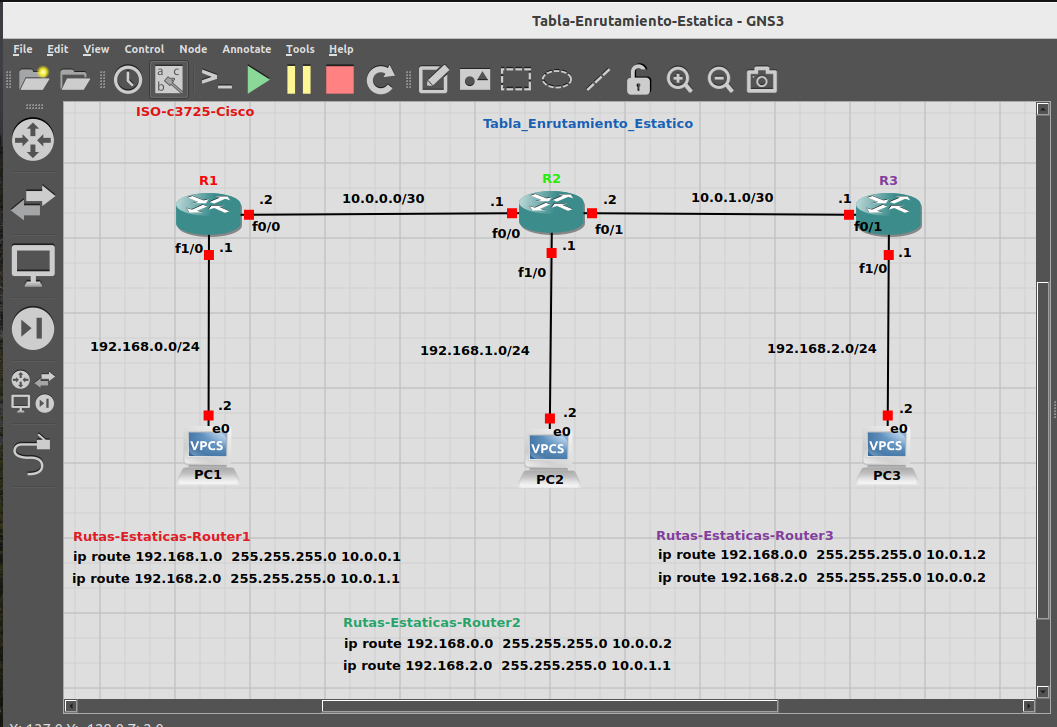Click the horizontal scrollbar left arrow
The width and height of the screenshot is (1057, 727).
[x=71, y=706]
